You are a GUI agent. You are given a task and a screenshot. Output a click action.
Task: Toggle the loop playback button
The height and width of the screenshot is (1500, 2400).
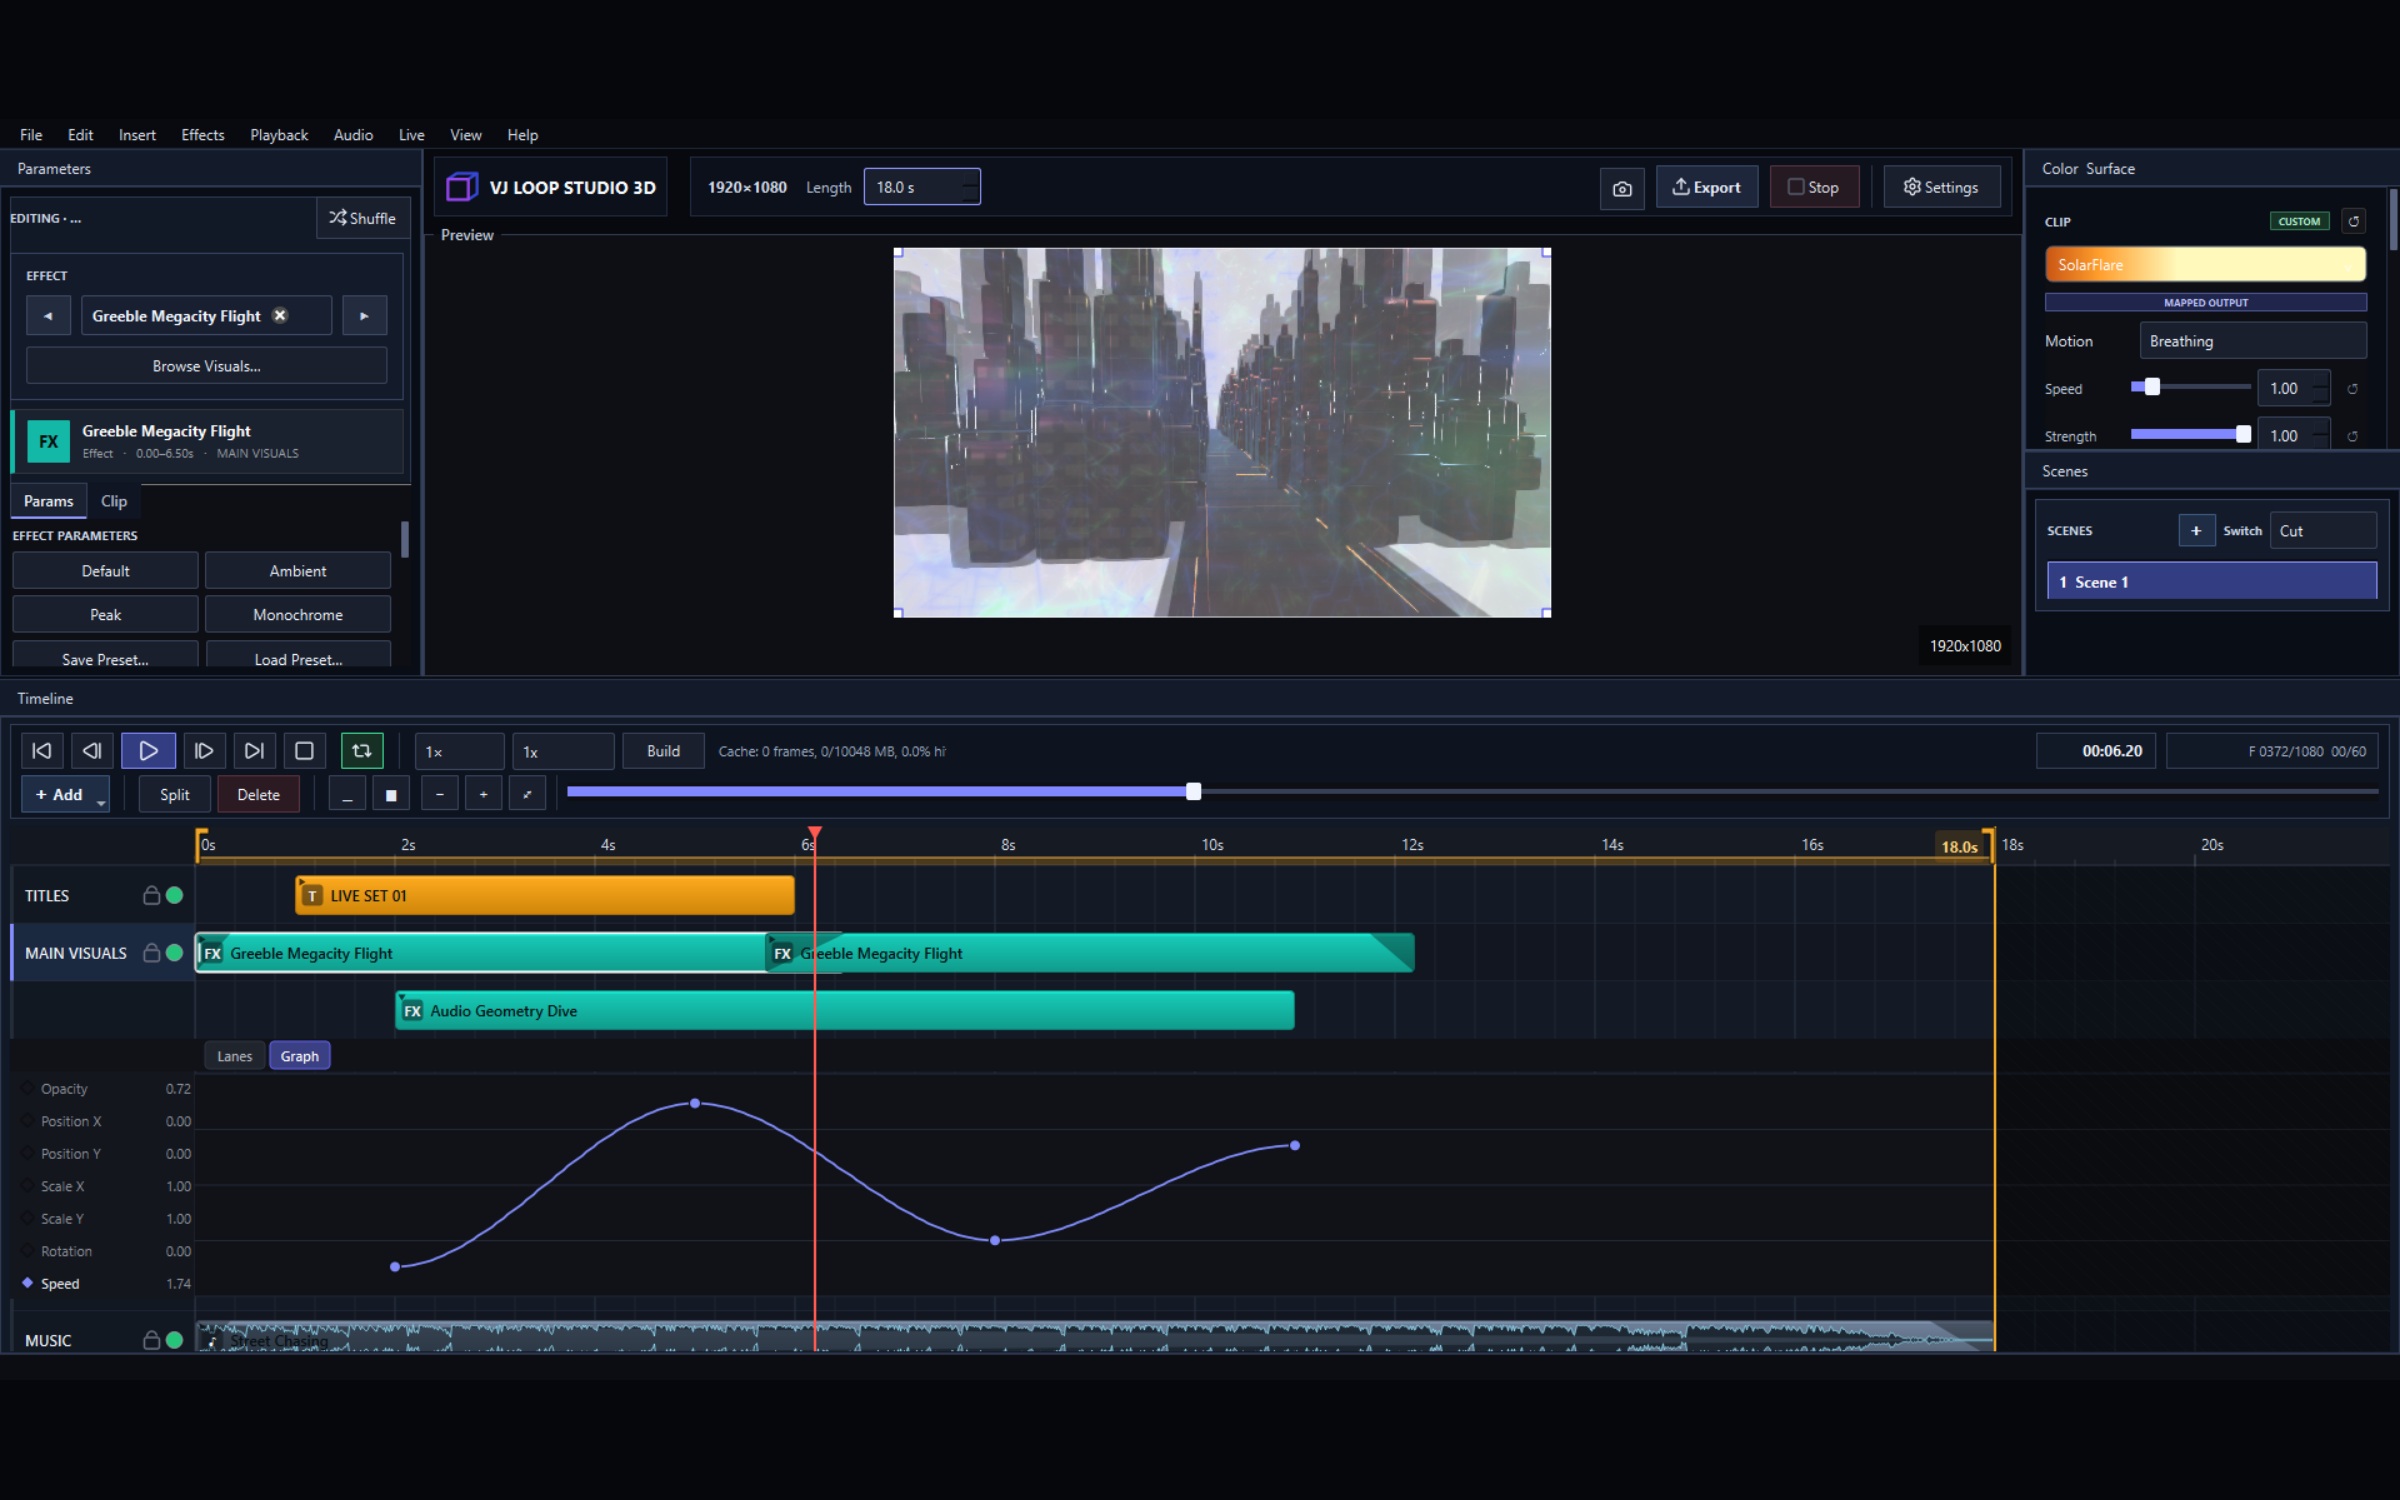pyautogui.click(x=362, y=751)
